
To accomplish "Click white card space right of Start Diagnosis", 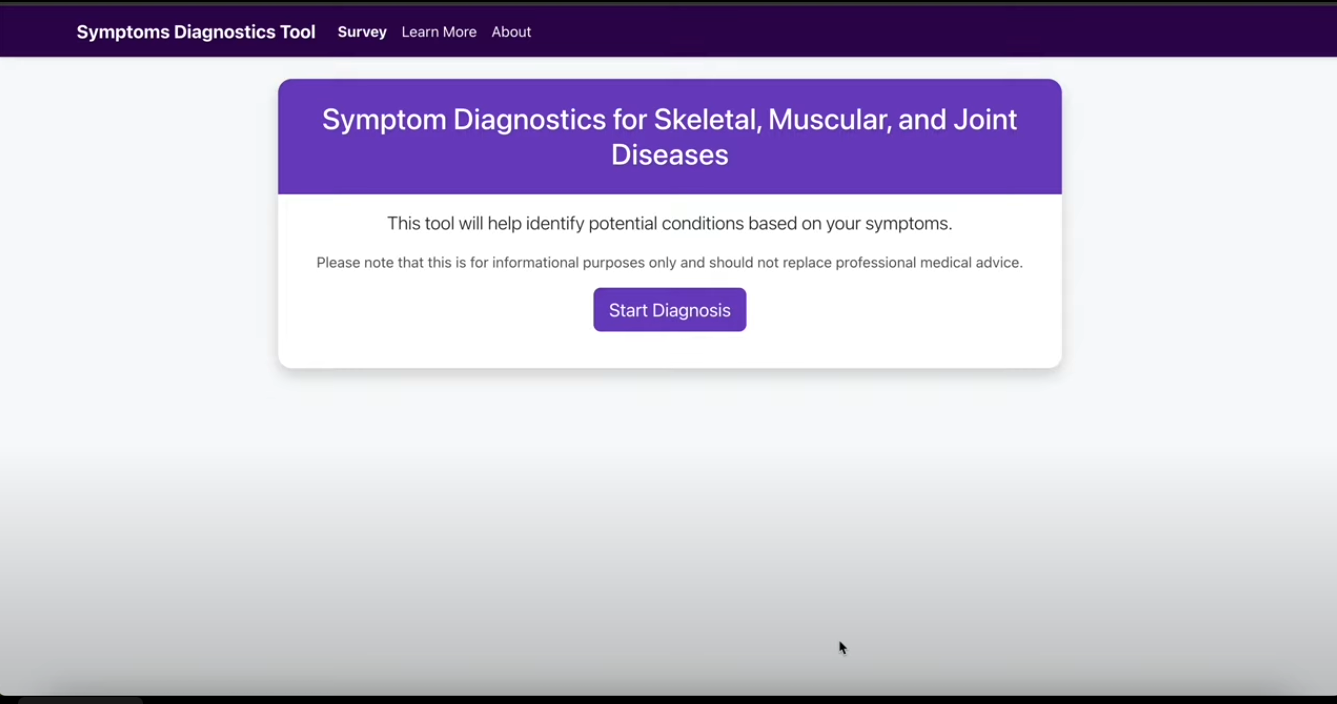I will [x=900, y=311].
